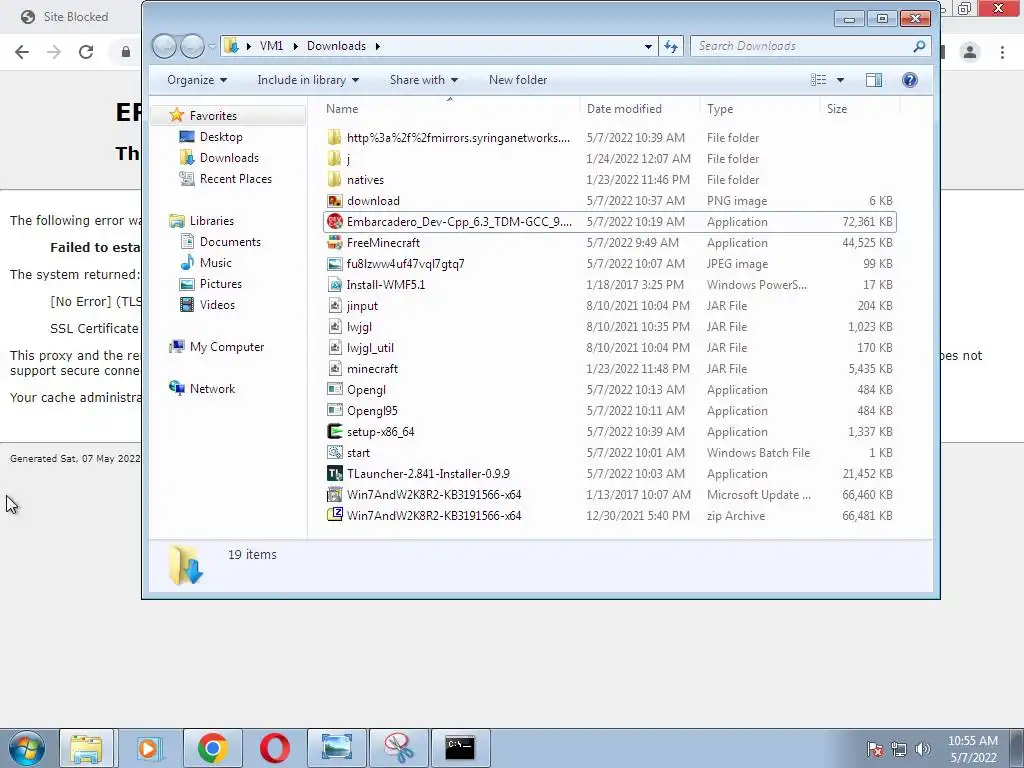
Task: Select the zip archive Win7AndW2K8R2 icon
Action: (x=334, y=516)
